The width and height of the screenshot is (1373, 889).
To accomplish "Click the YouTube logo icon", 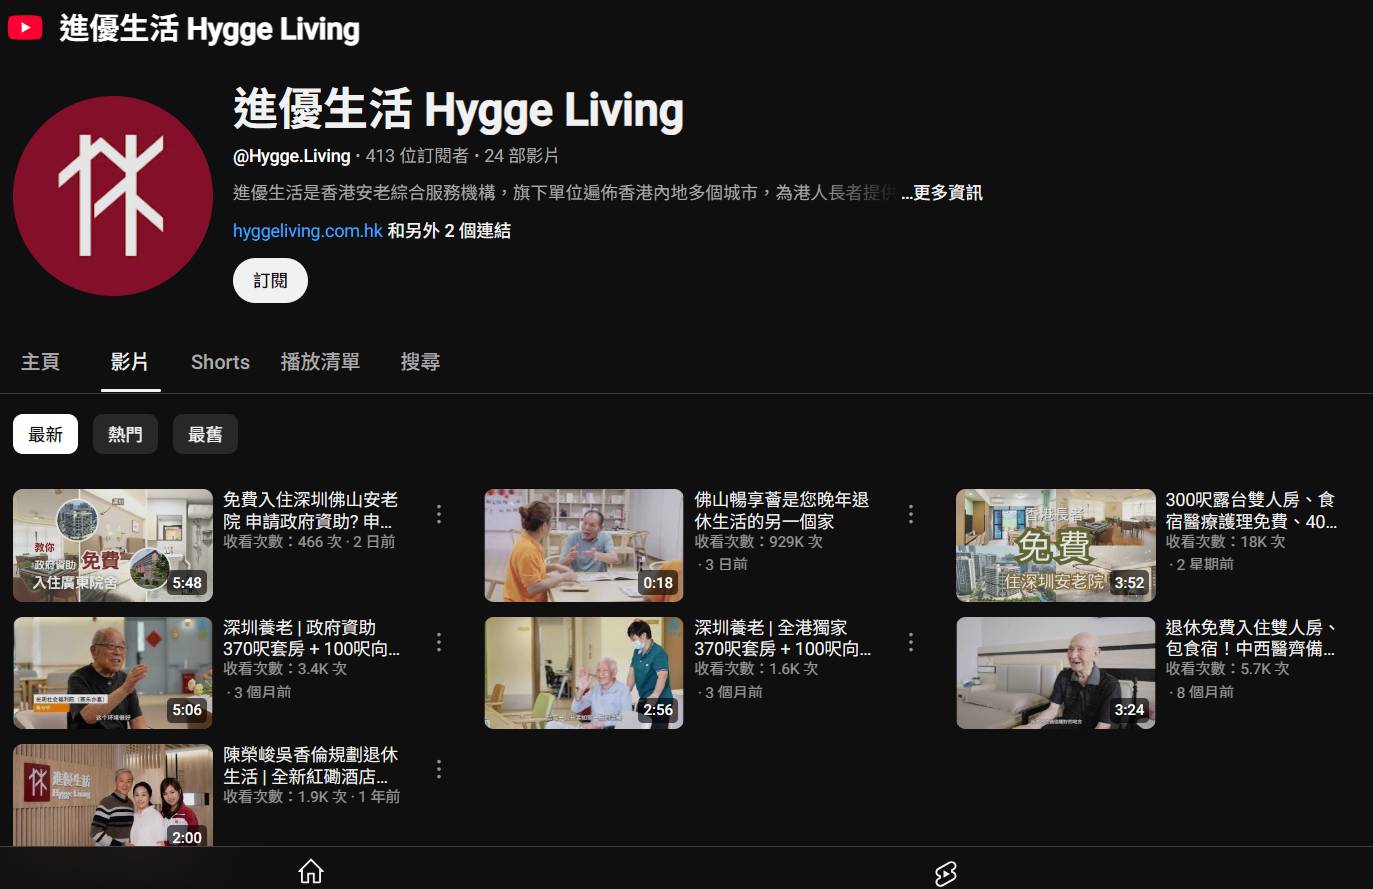I will coord(25,27).
